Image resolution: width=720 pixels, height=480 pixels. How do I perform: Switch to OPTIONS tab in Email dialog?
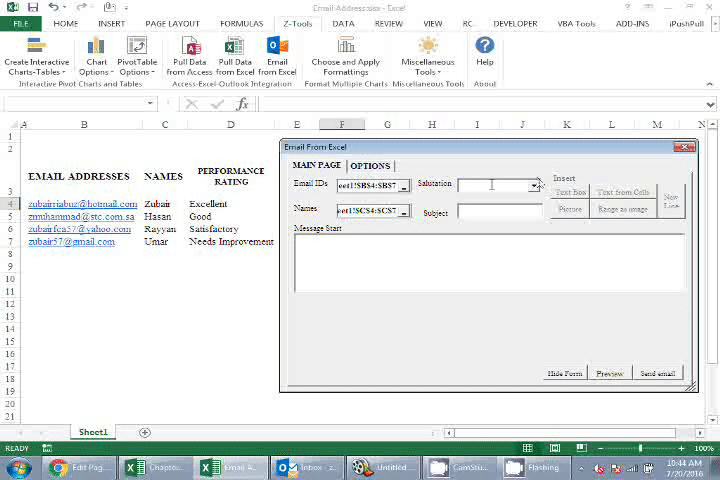pos(370,166)
